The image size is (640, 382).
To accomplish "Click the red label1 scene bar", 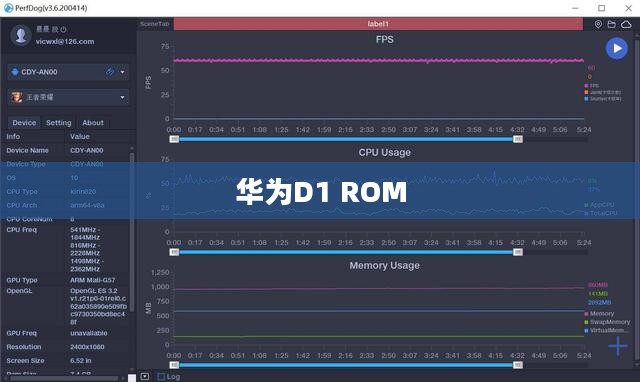I will [x=378, y=24].
